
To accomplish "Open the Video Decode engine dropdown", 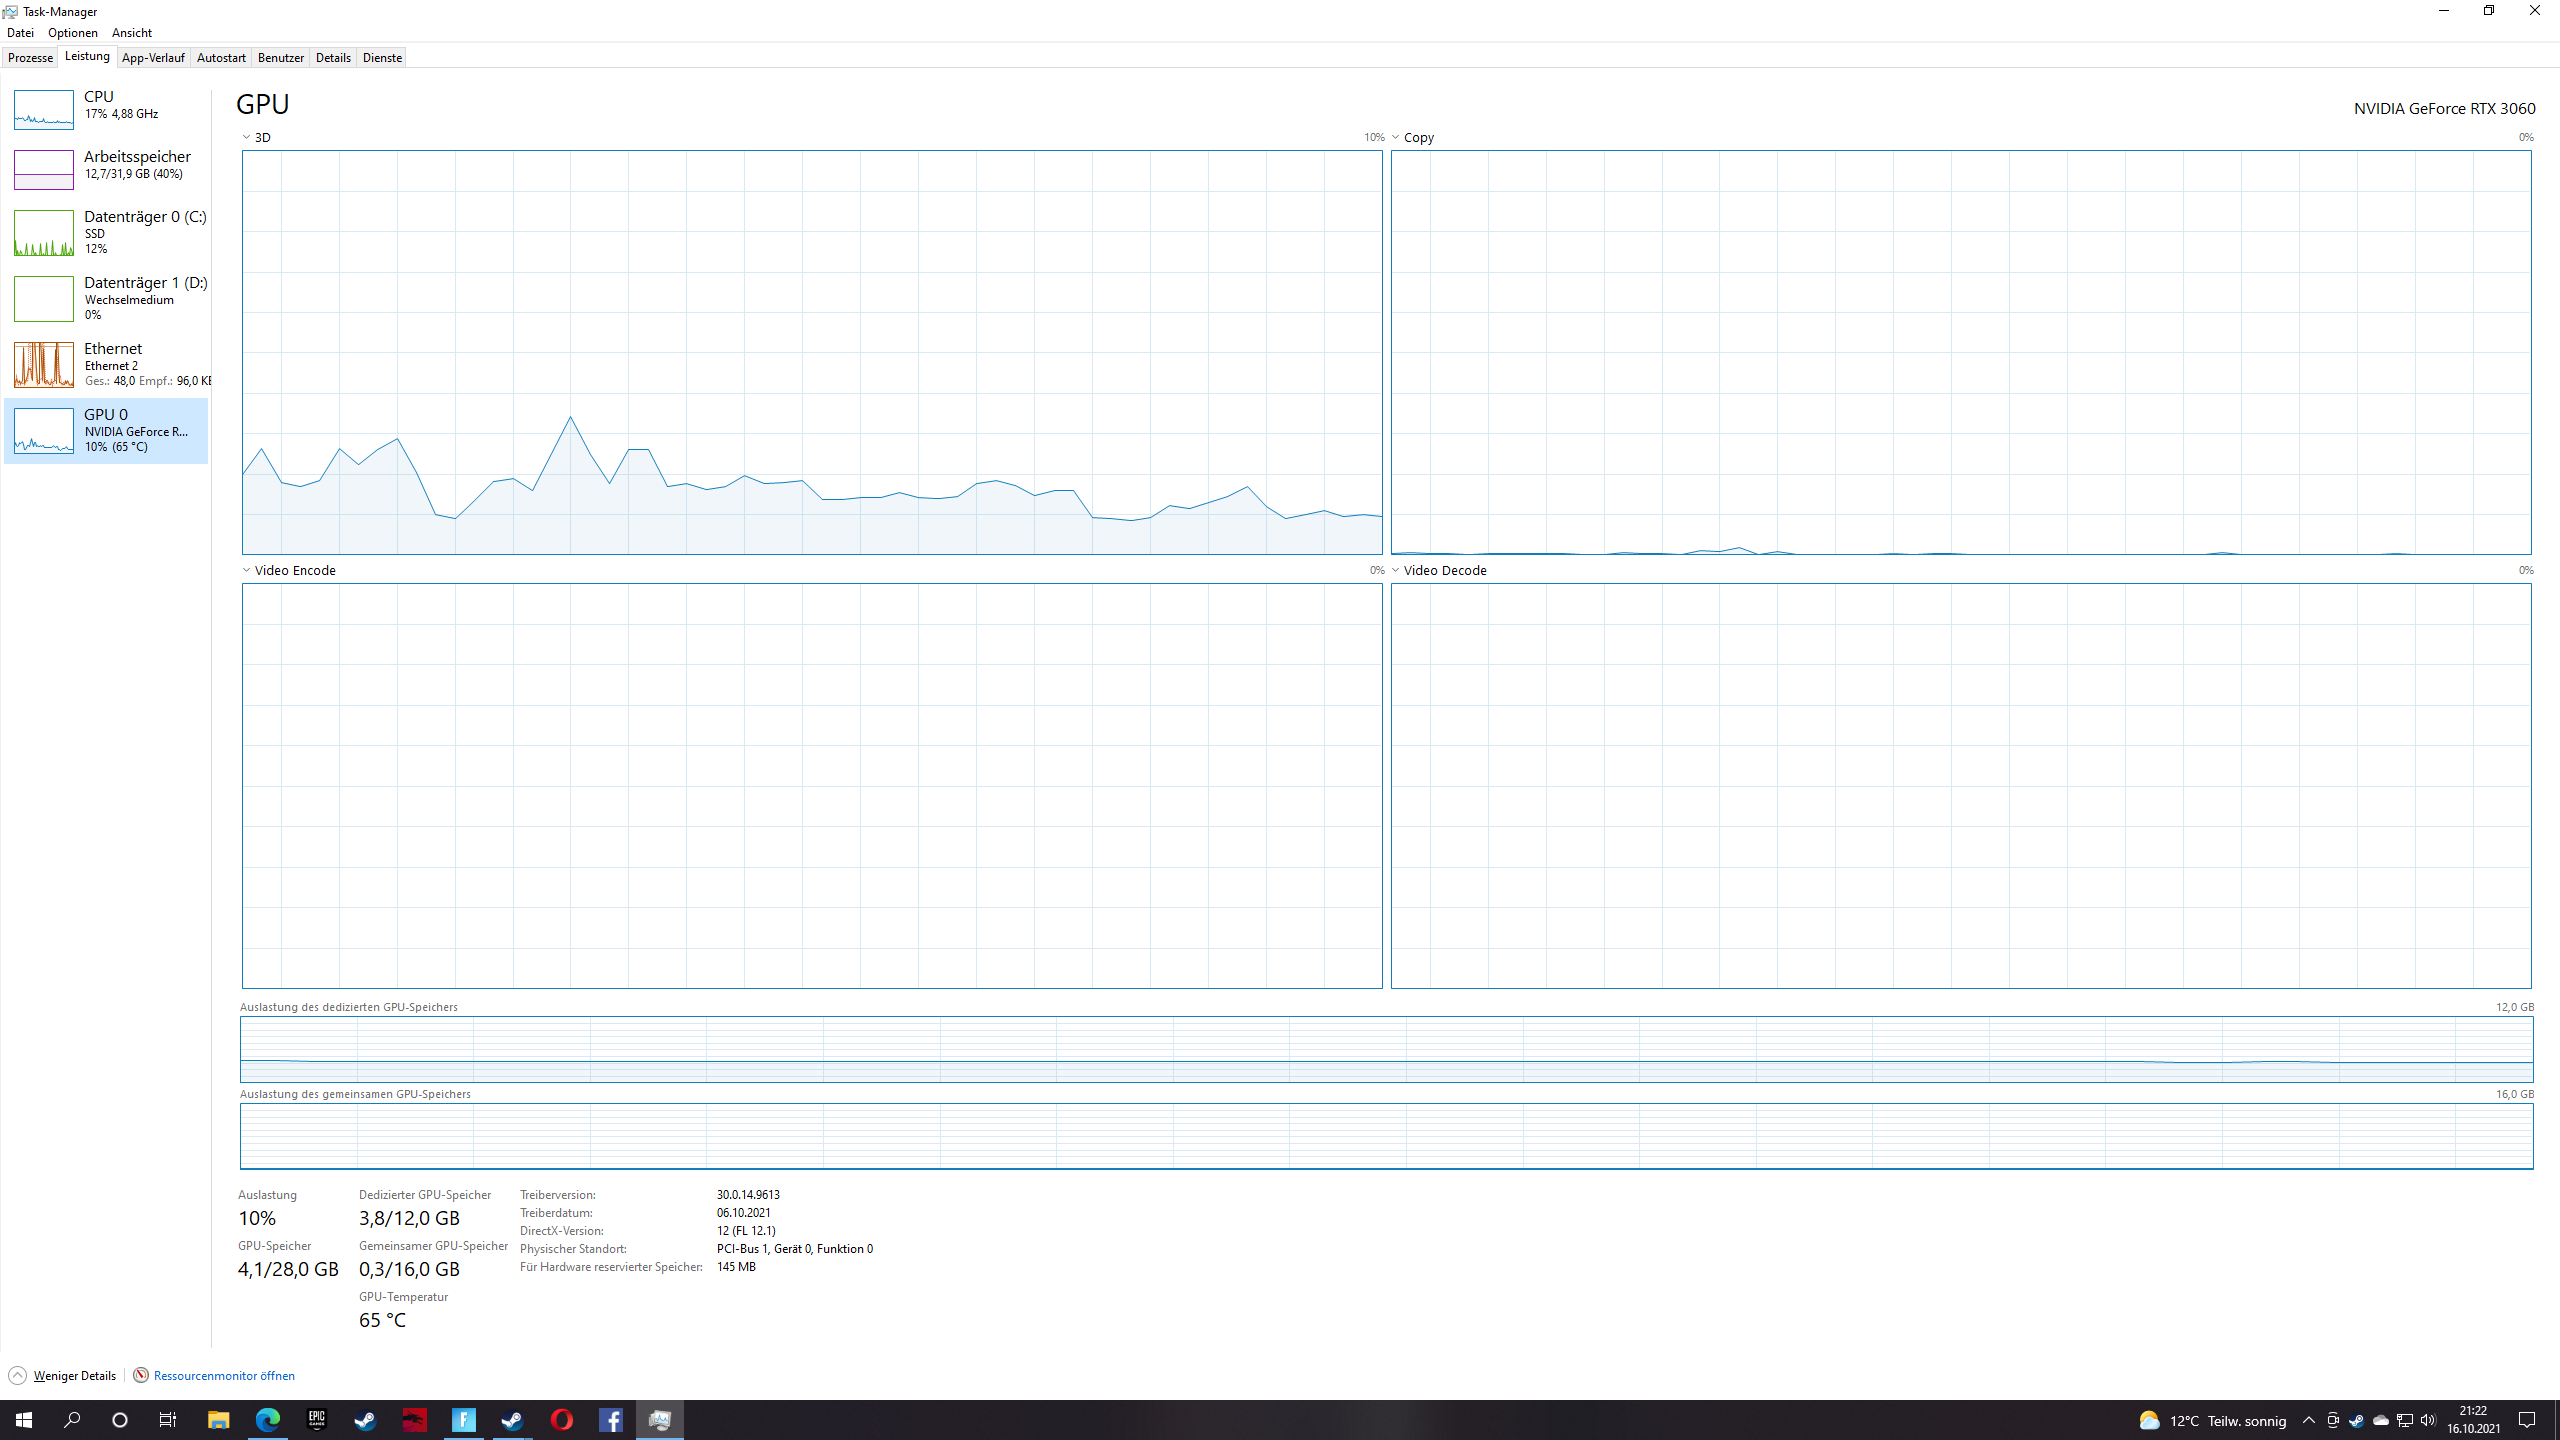I will (x=1396, y=570).
